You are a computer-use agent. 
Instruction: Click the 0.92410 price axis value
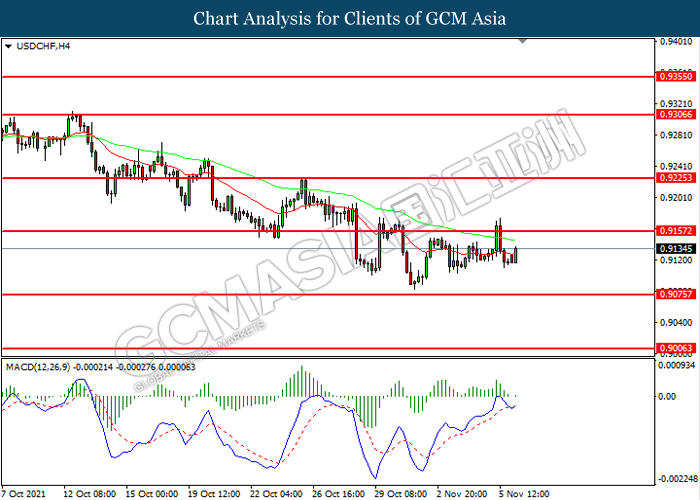676,166
